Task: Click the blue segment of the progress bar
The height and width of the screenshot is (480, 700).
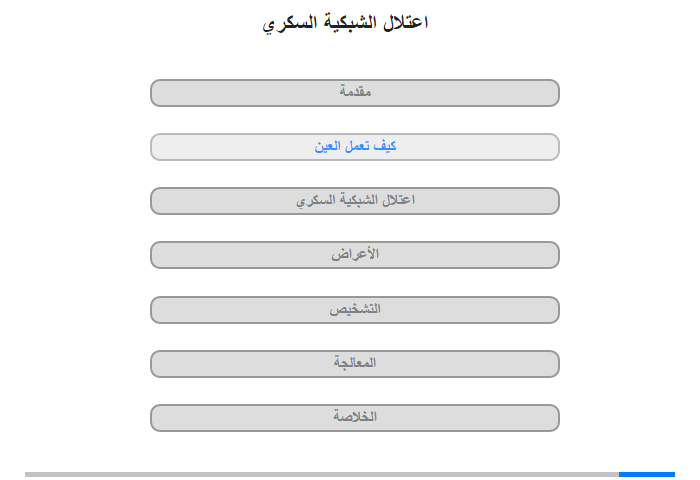Action: point(646,474)
